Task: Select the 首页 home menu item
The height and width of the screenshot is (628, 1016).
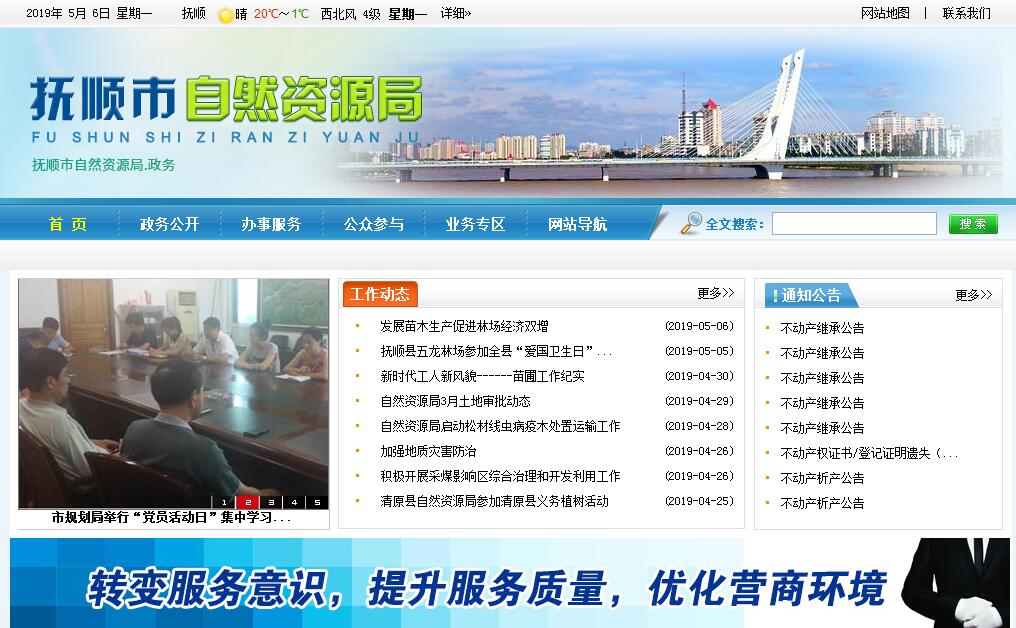Action: 68,224
